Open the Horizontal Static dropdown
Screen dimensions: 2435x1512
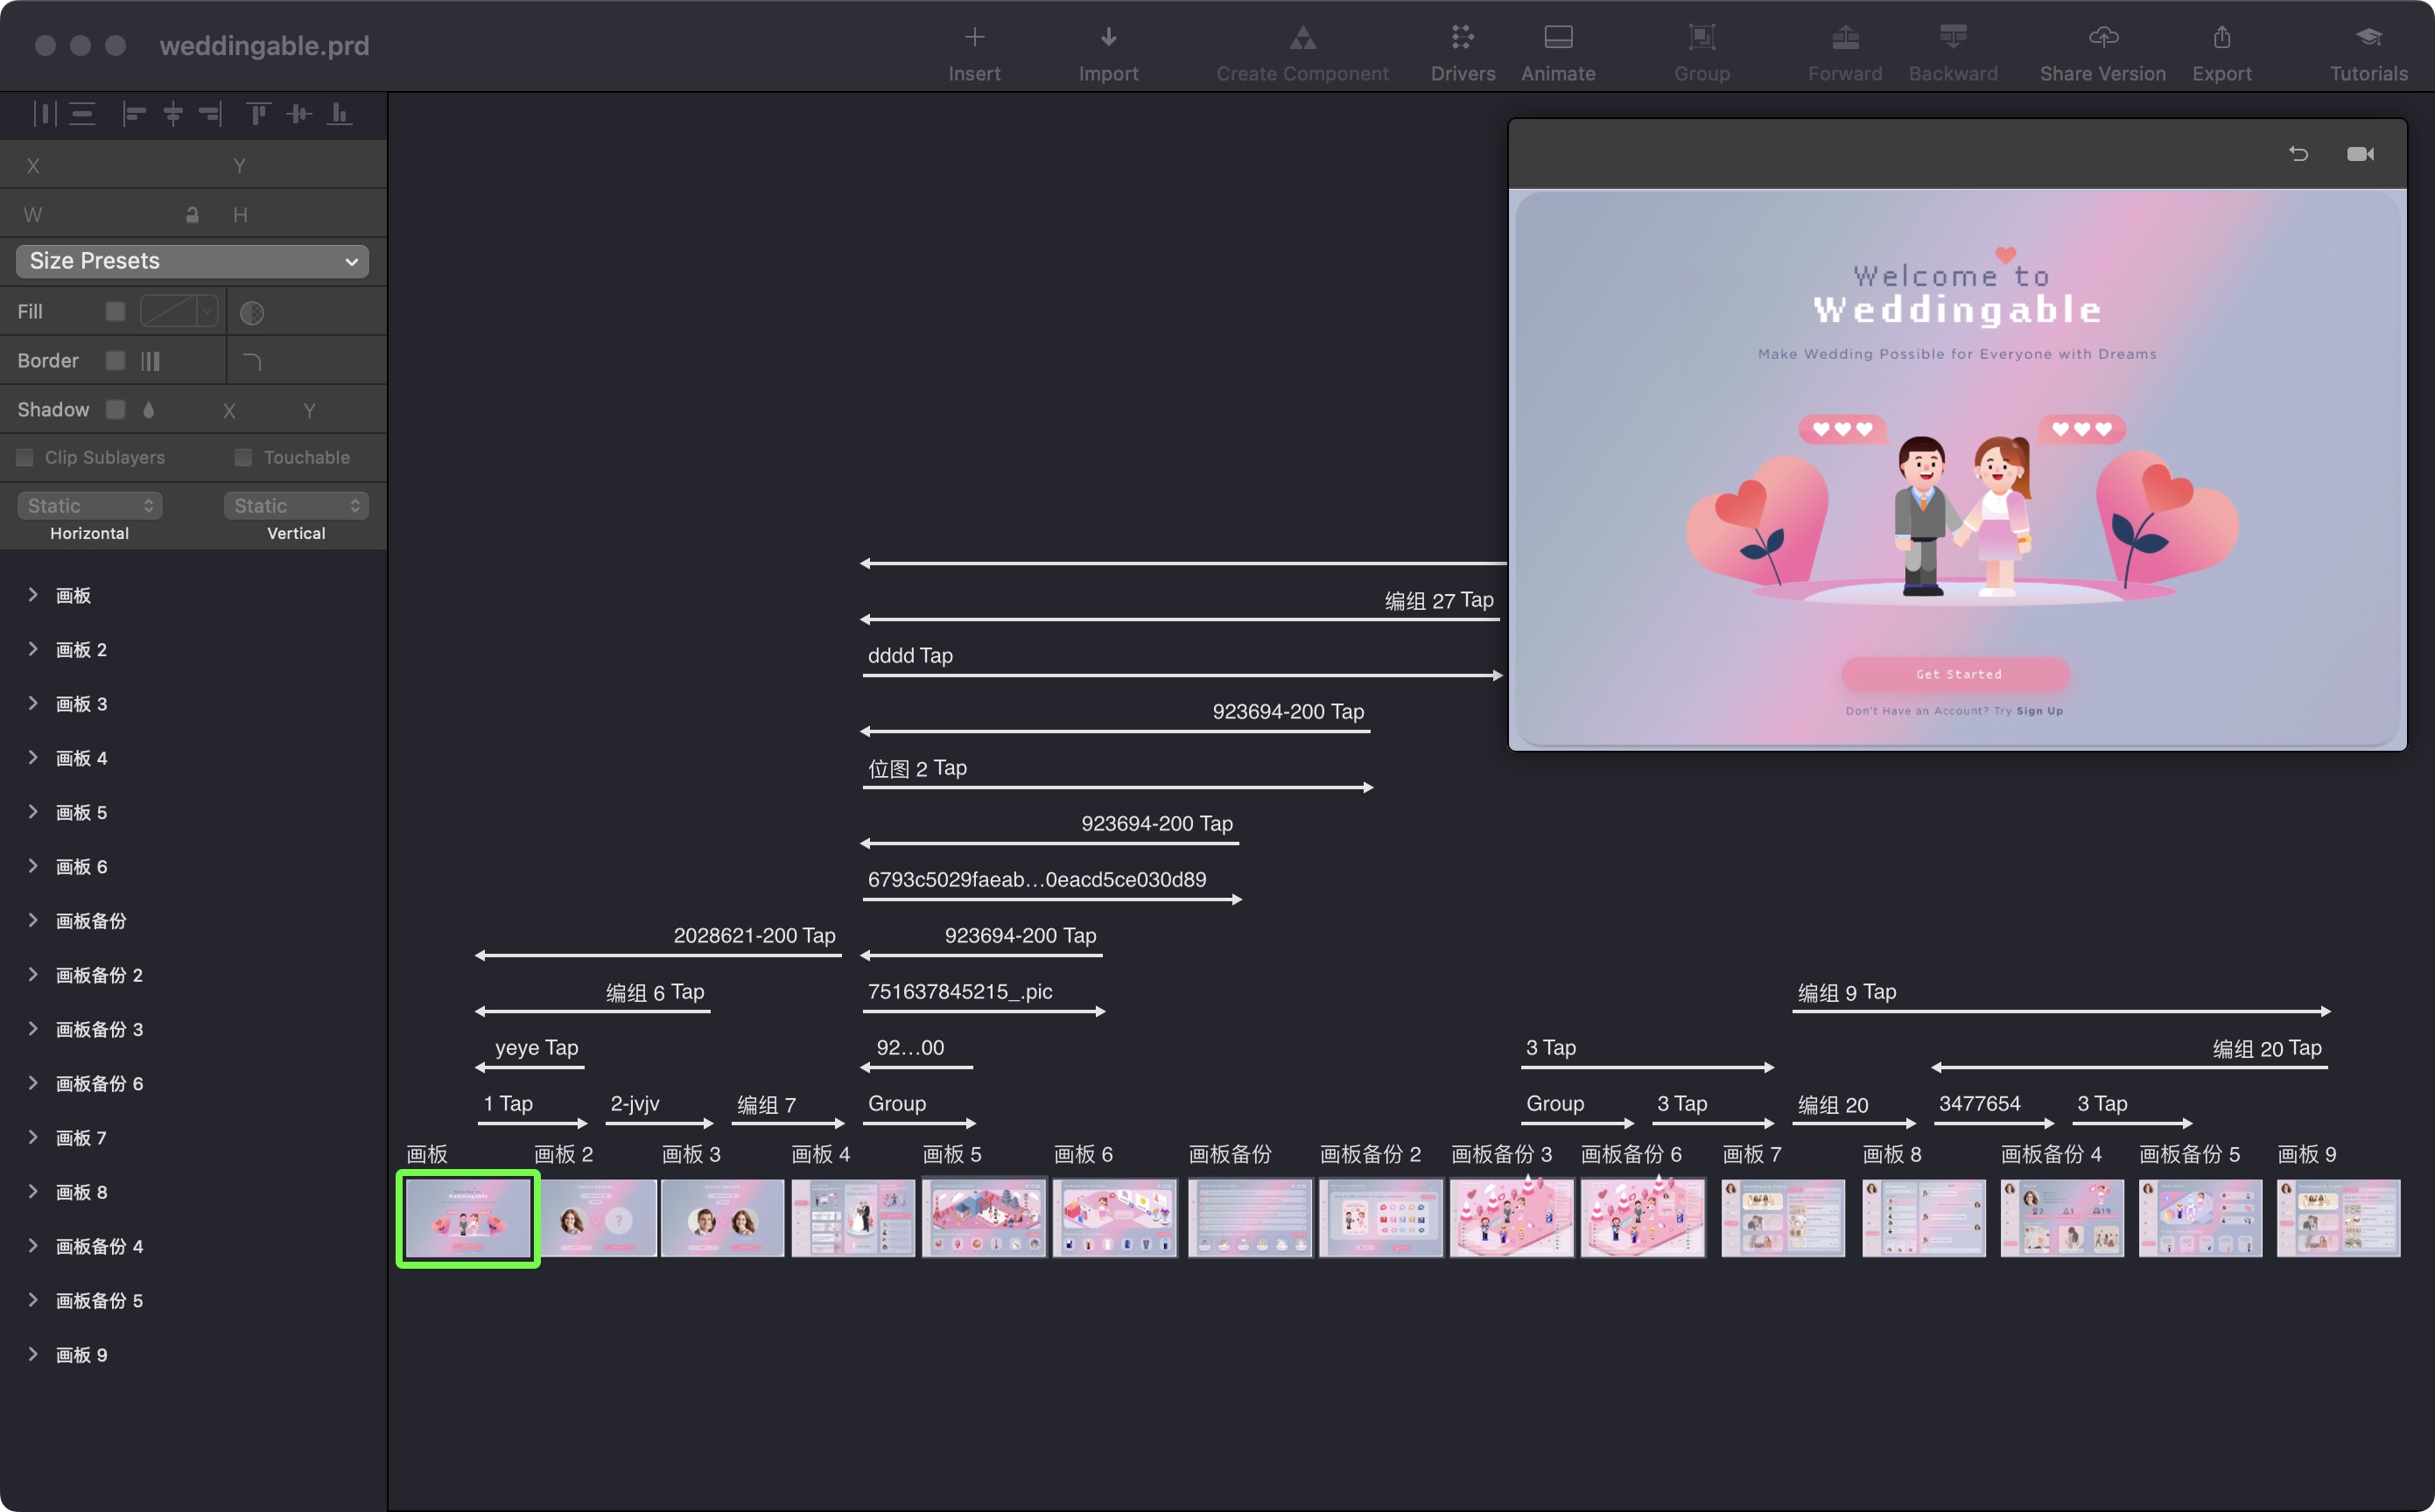click(90, 506)
